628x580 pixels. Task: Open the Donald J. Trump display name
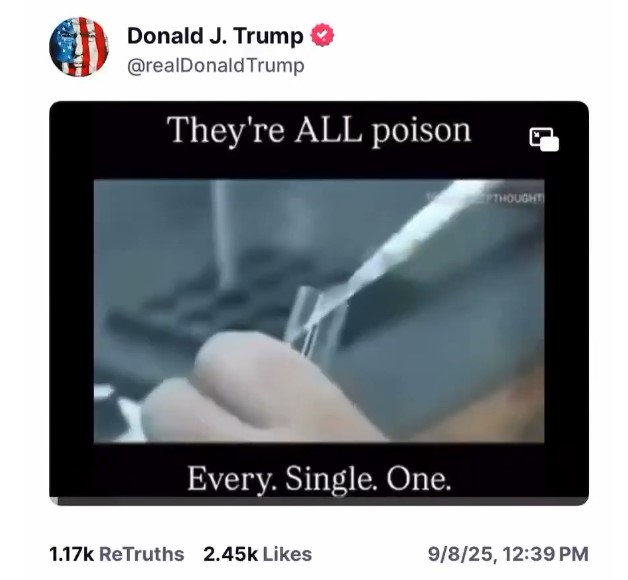tap(215, 36)
